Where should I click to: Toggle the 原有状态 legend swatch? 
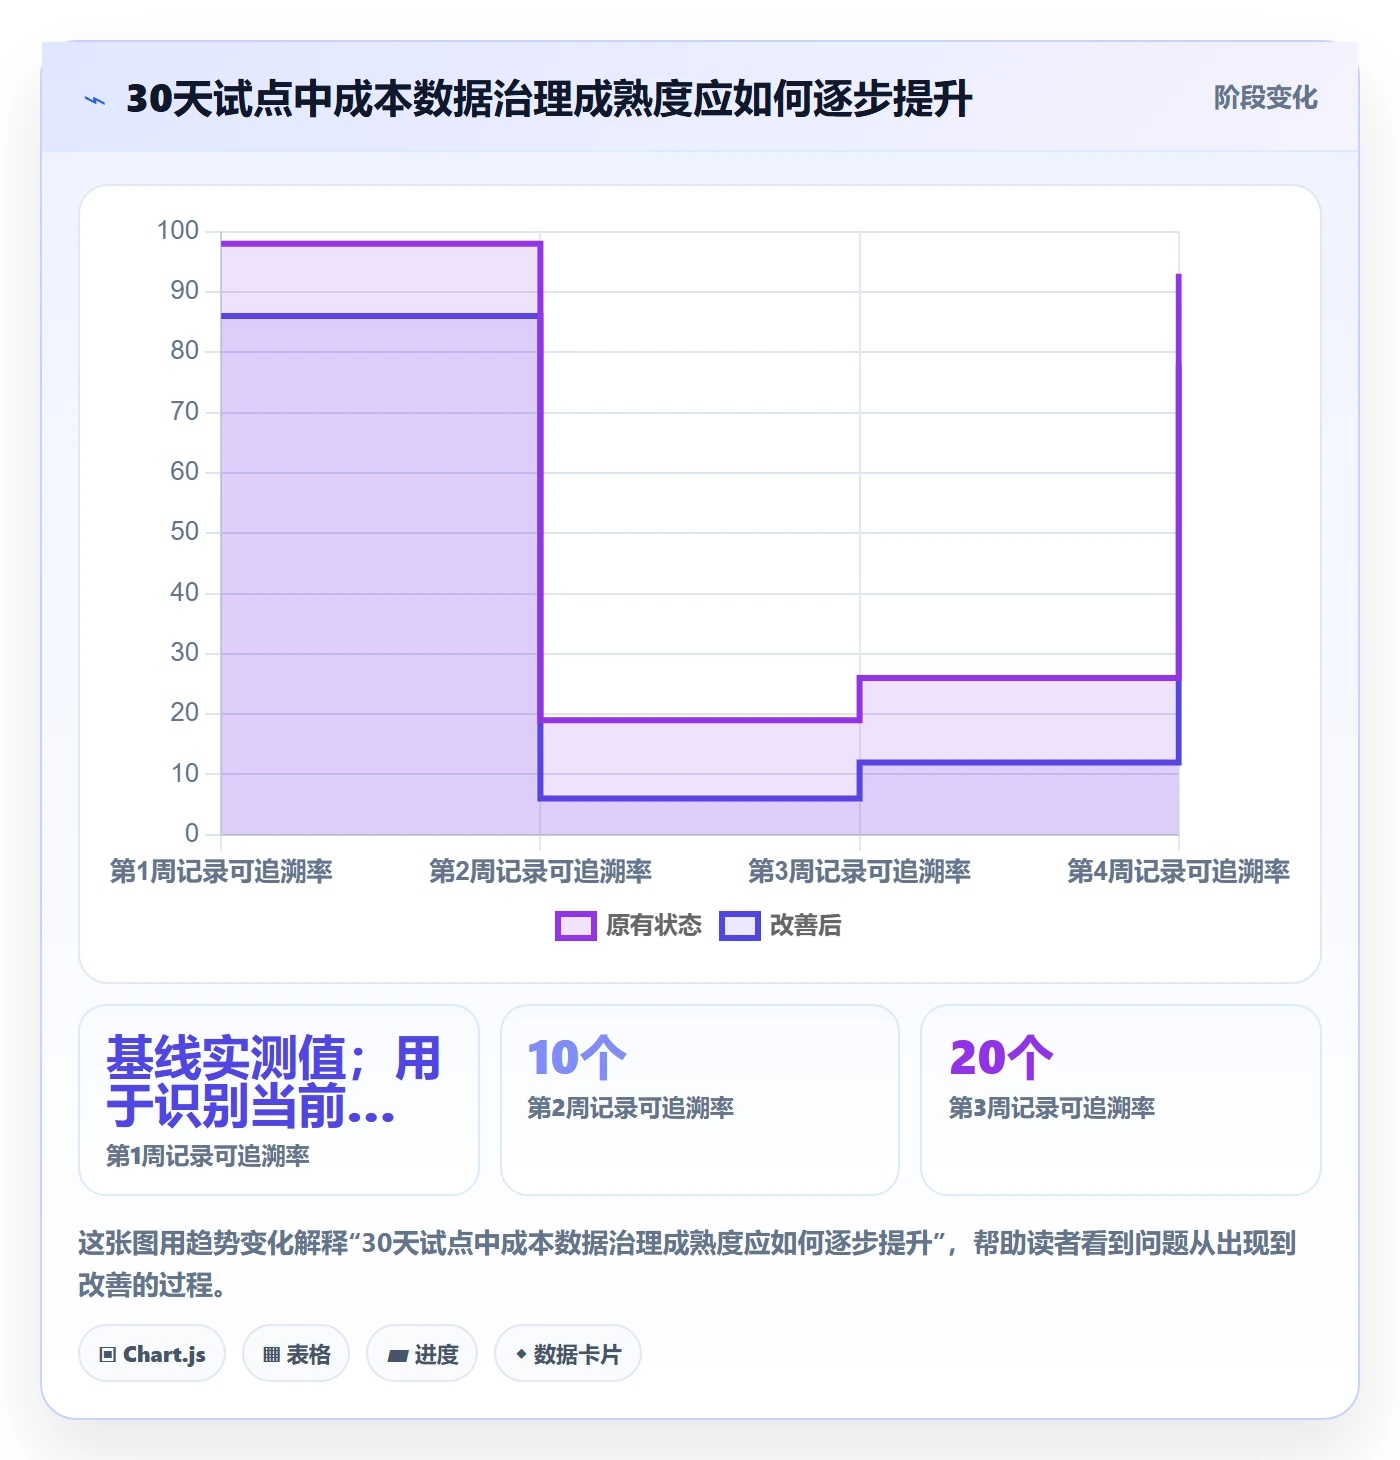pyautogui.click(x=576, y=926)
